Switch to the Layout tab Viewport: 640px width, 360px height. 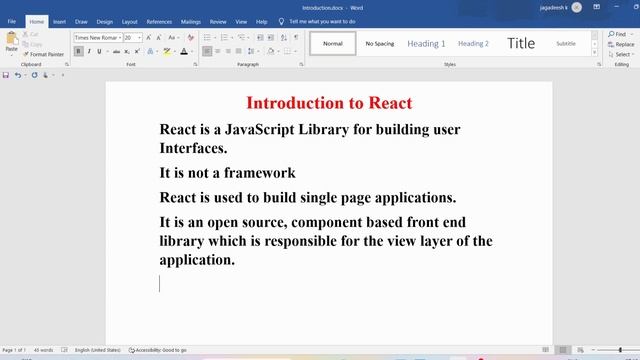click(x=129, y=22)
